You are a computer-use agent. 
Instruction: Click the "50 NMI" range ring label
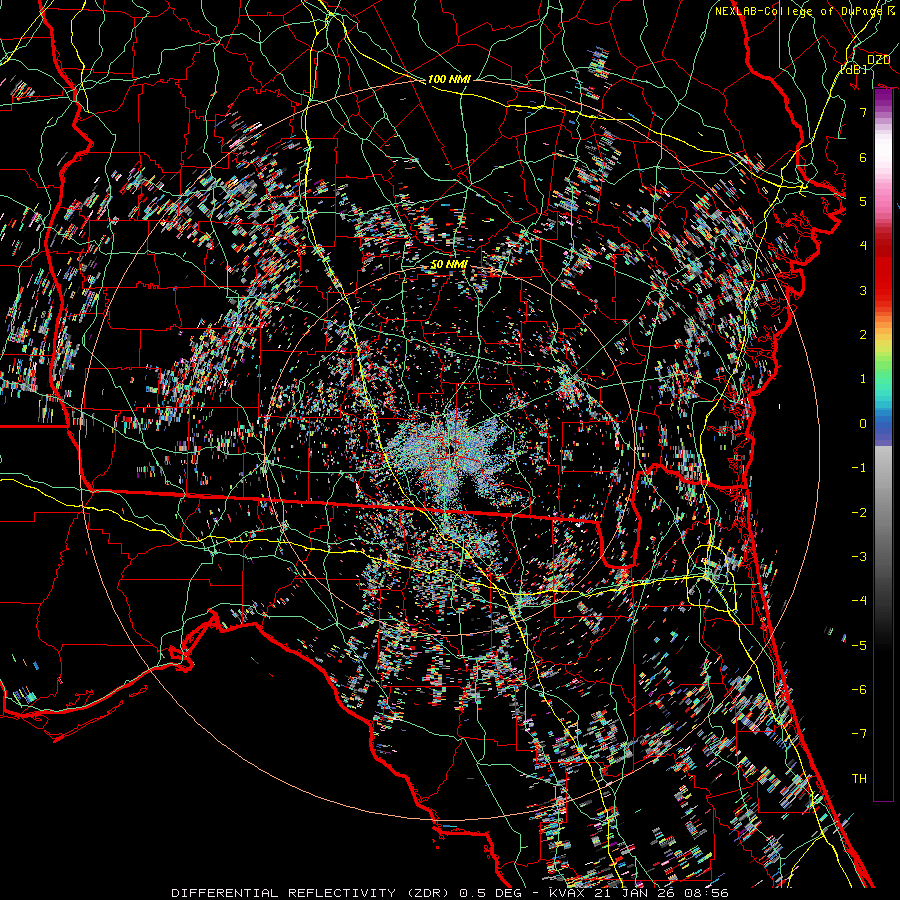click(x=449, y=264)
